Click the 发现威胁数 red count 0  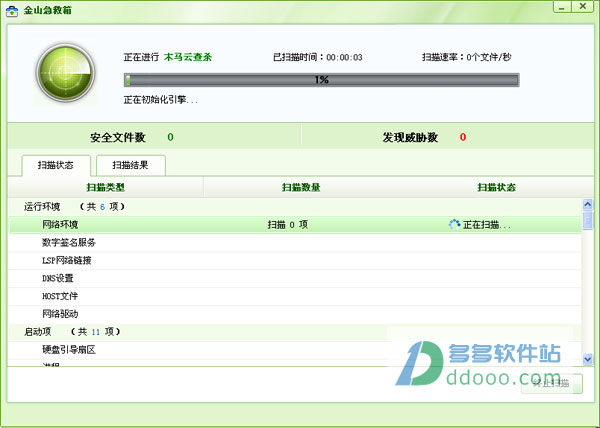point(463,137)
